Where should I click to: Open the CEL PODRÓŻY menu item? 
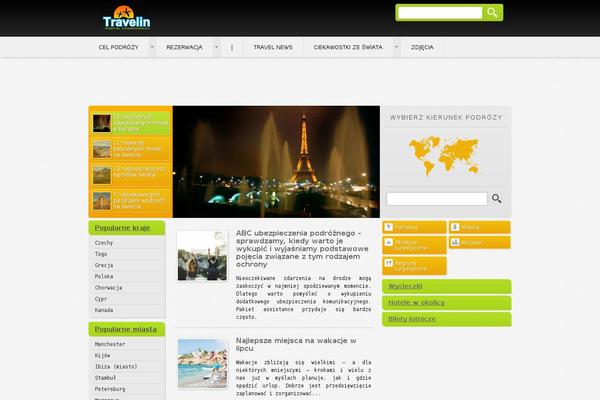[x=119, y=47]
